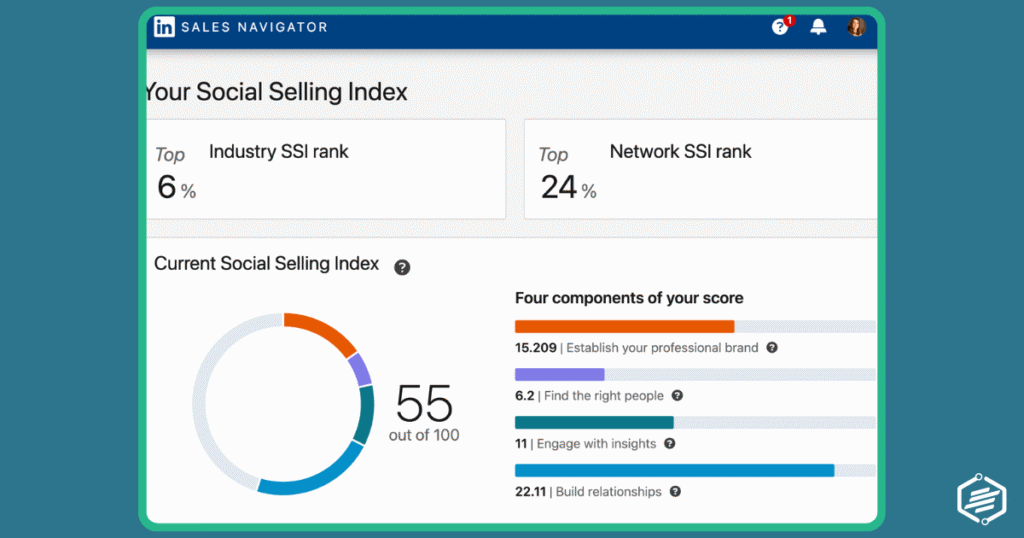The image size is (1024, 538).
Task: Click the orange segment of the donut chart
Action: (322, 331)
